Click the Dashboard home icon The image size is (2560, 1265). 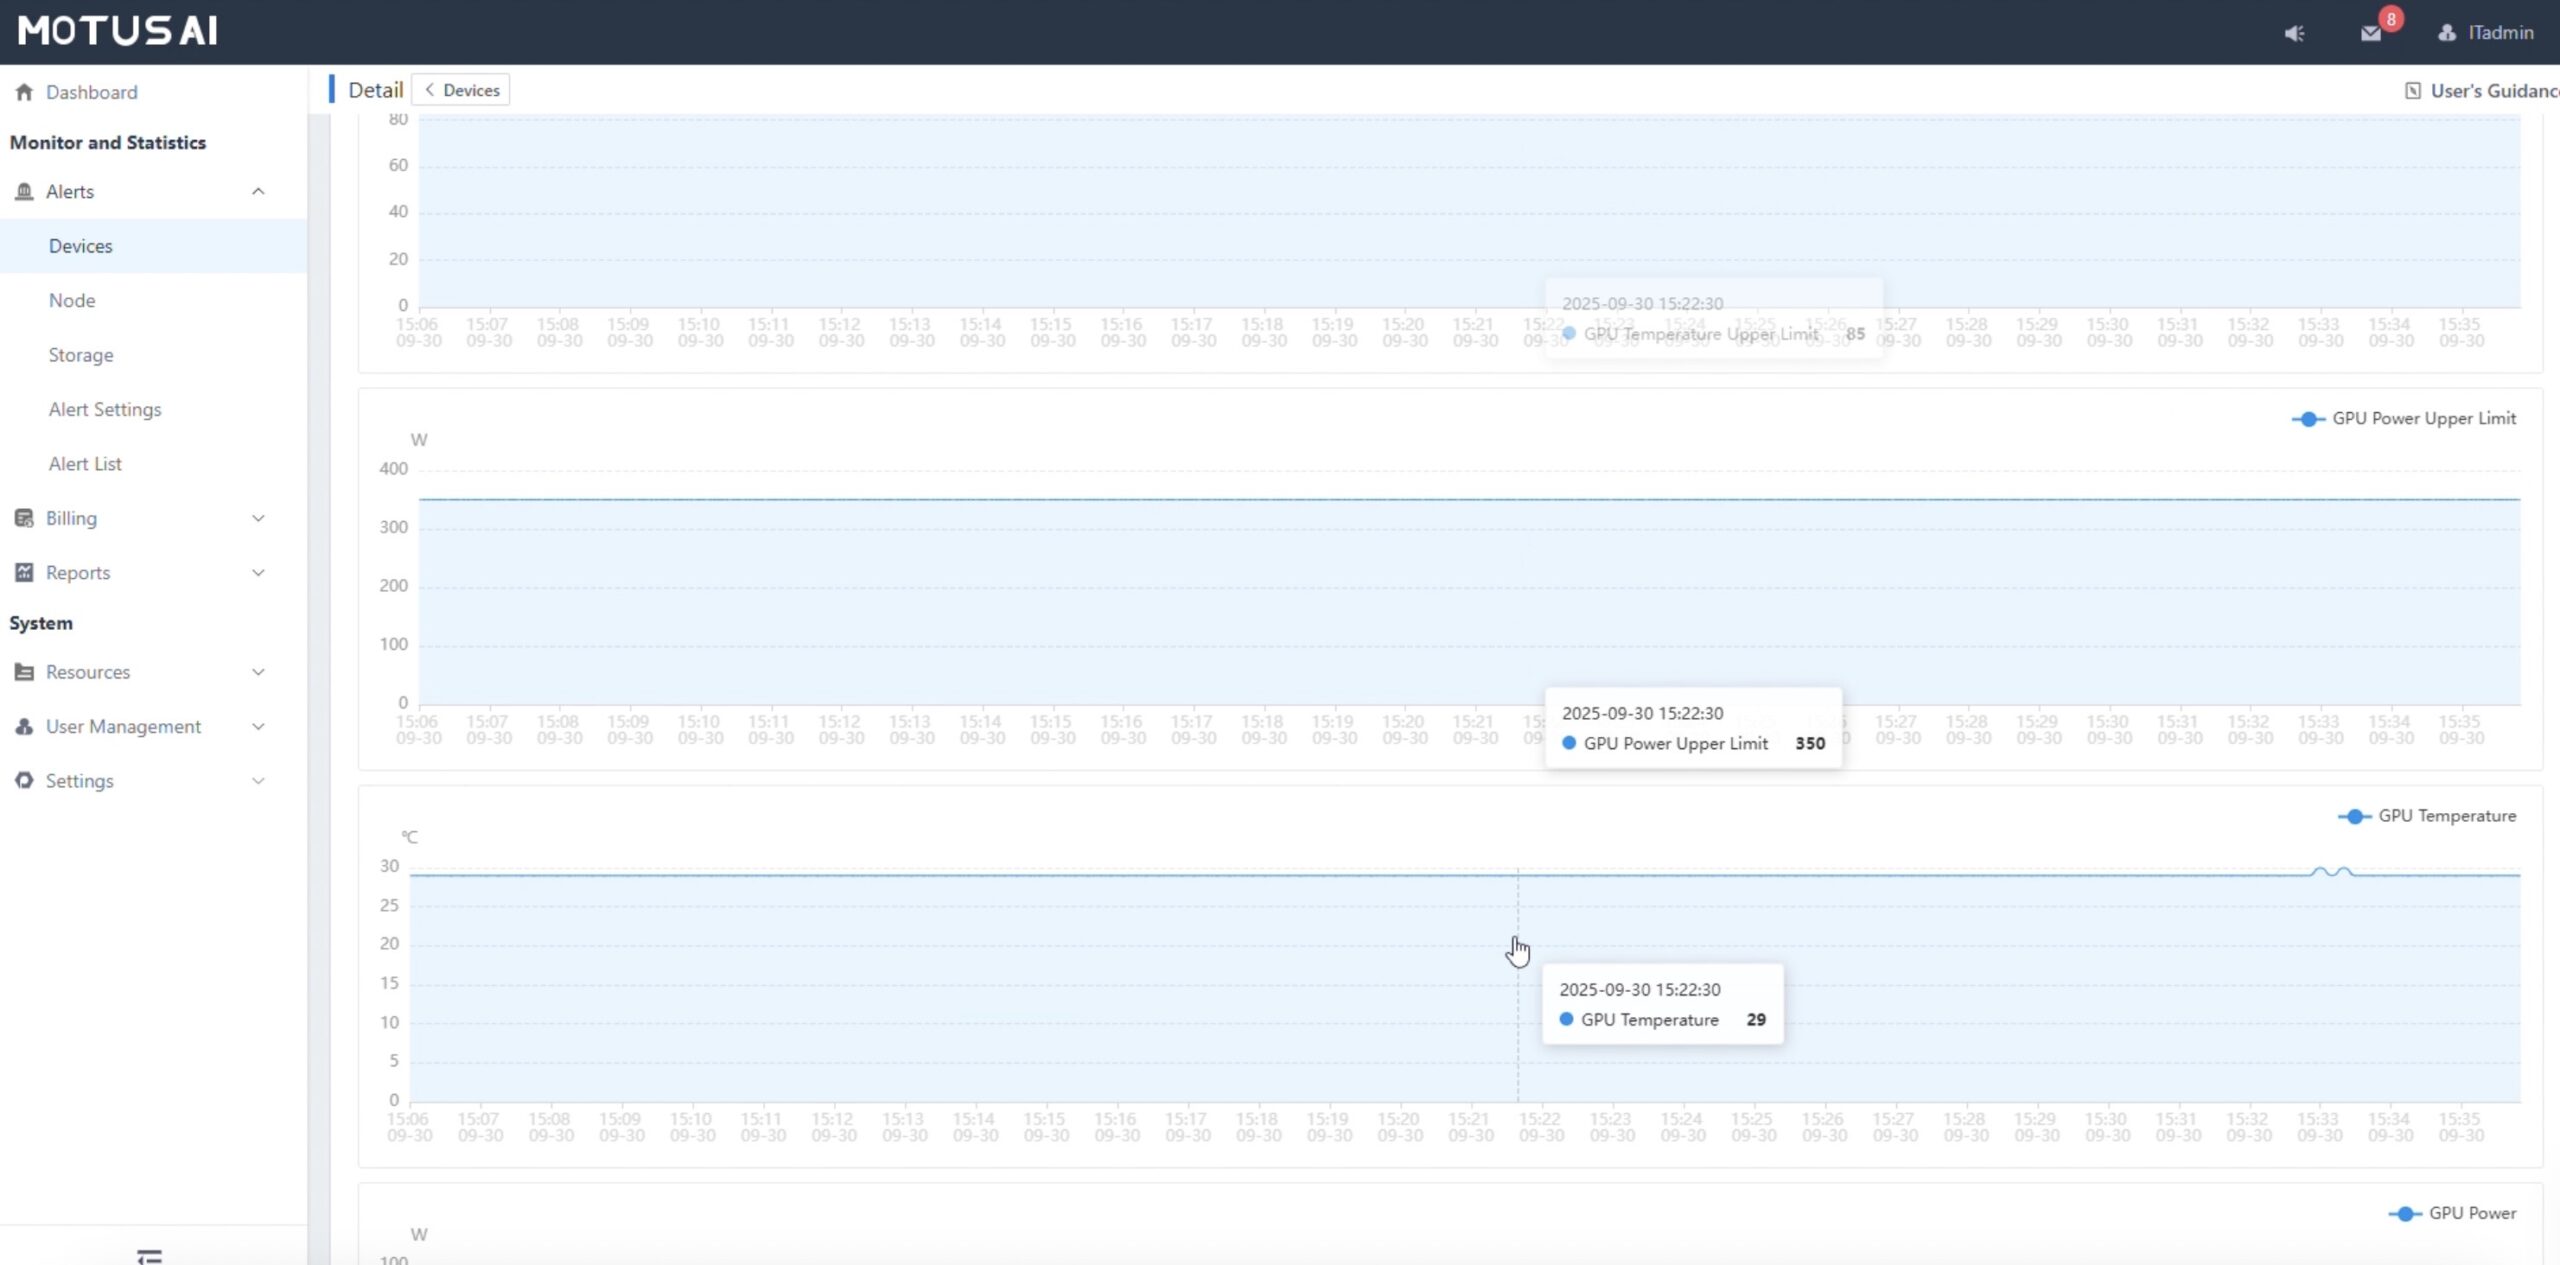[x=24, y=92]
